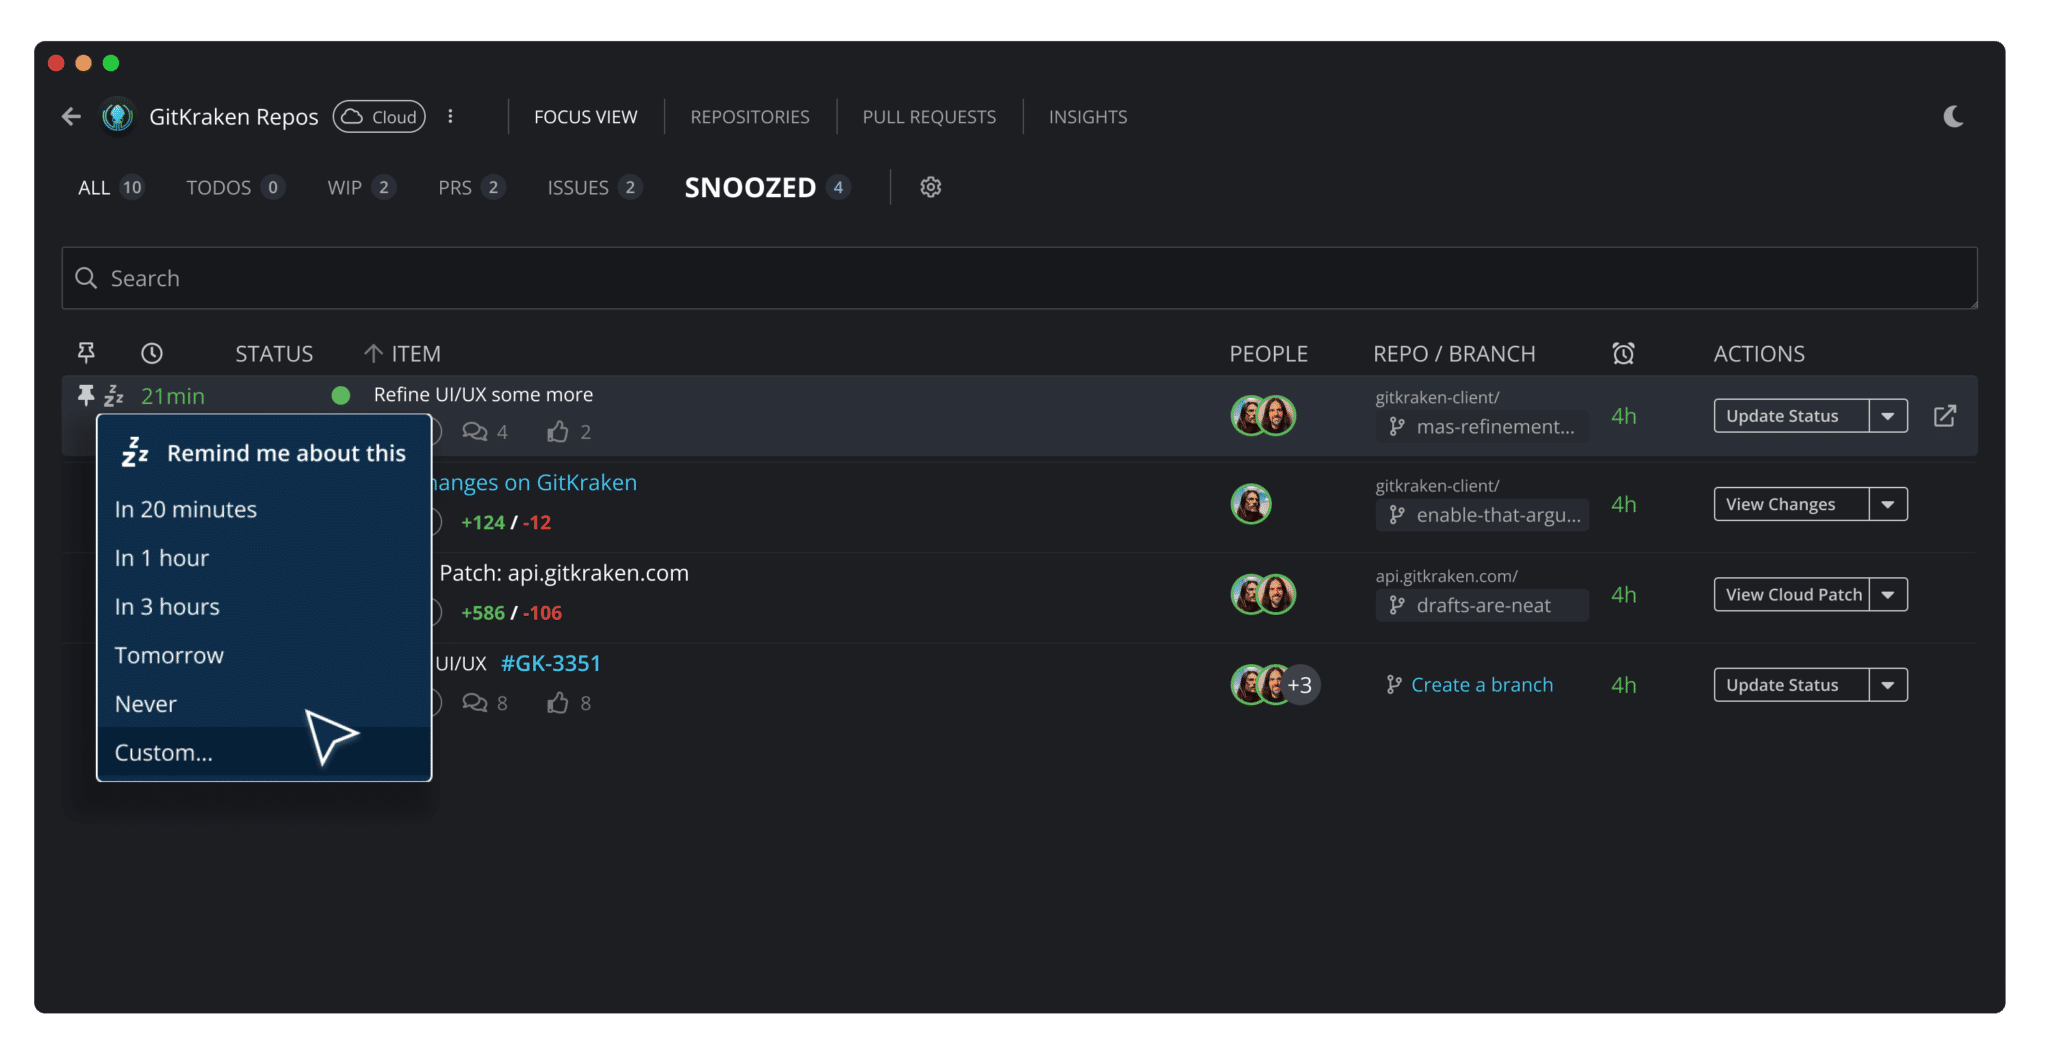Image resolution: width=2048 pixels, height=1049 pixels.
Task: Click the alarm clock column header icon
Action: (1623, 353)
